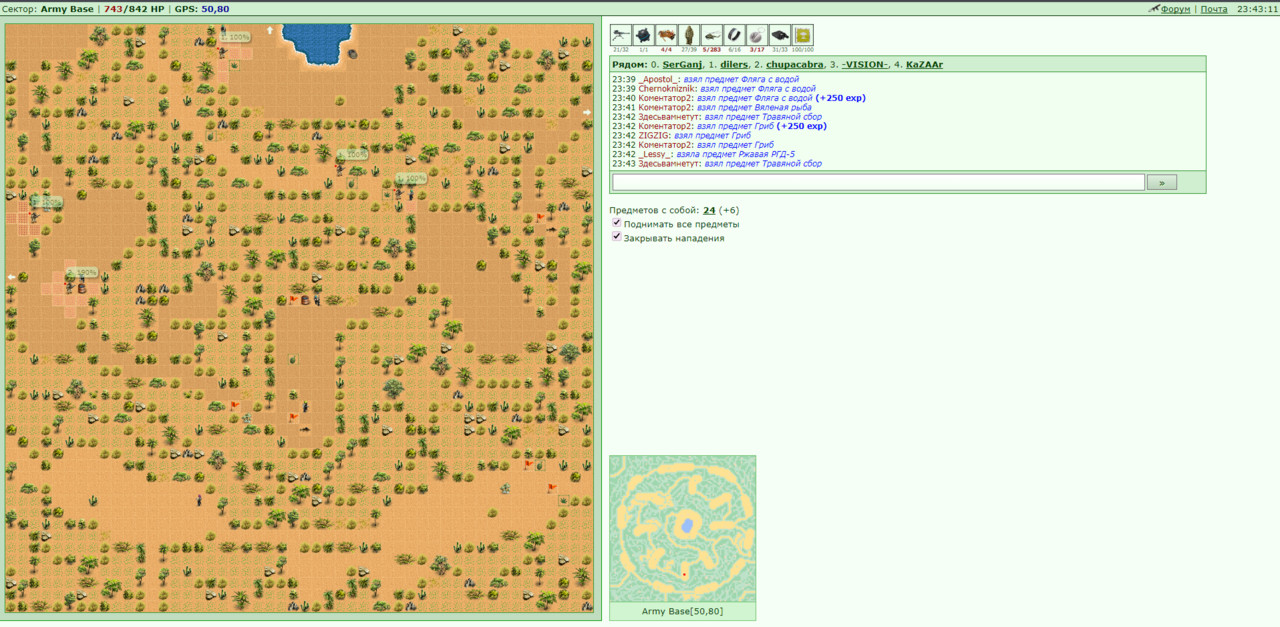Viewport: 1280px width, 627px height.
Task: Click the weapon icon beside Форум
Action: pos(1154,9)
